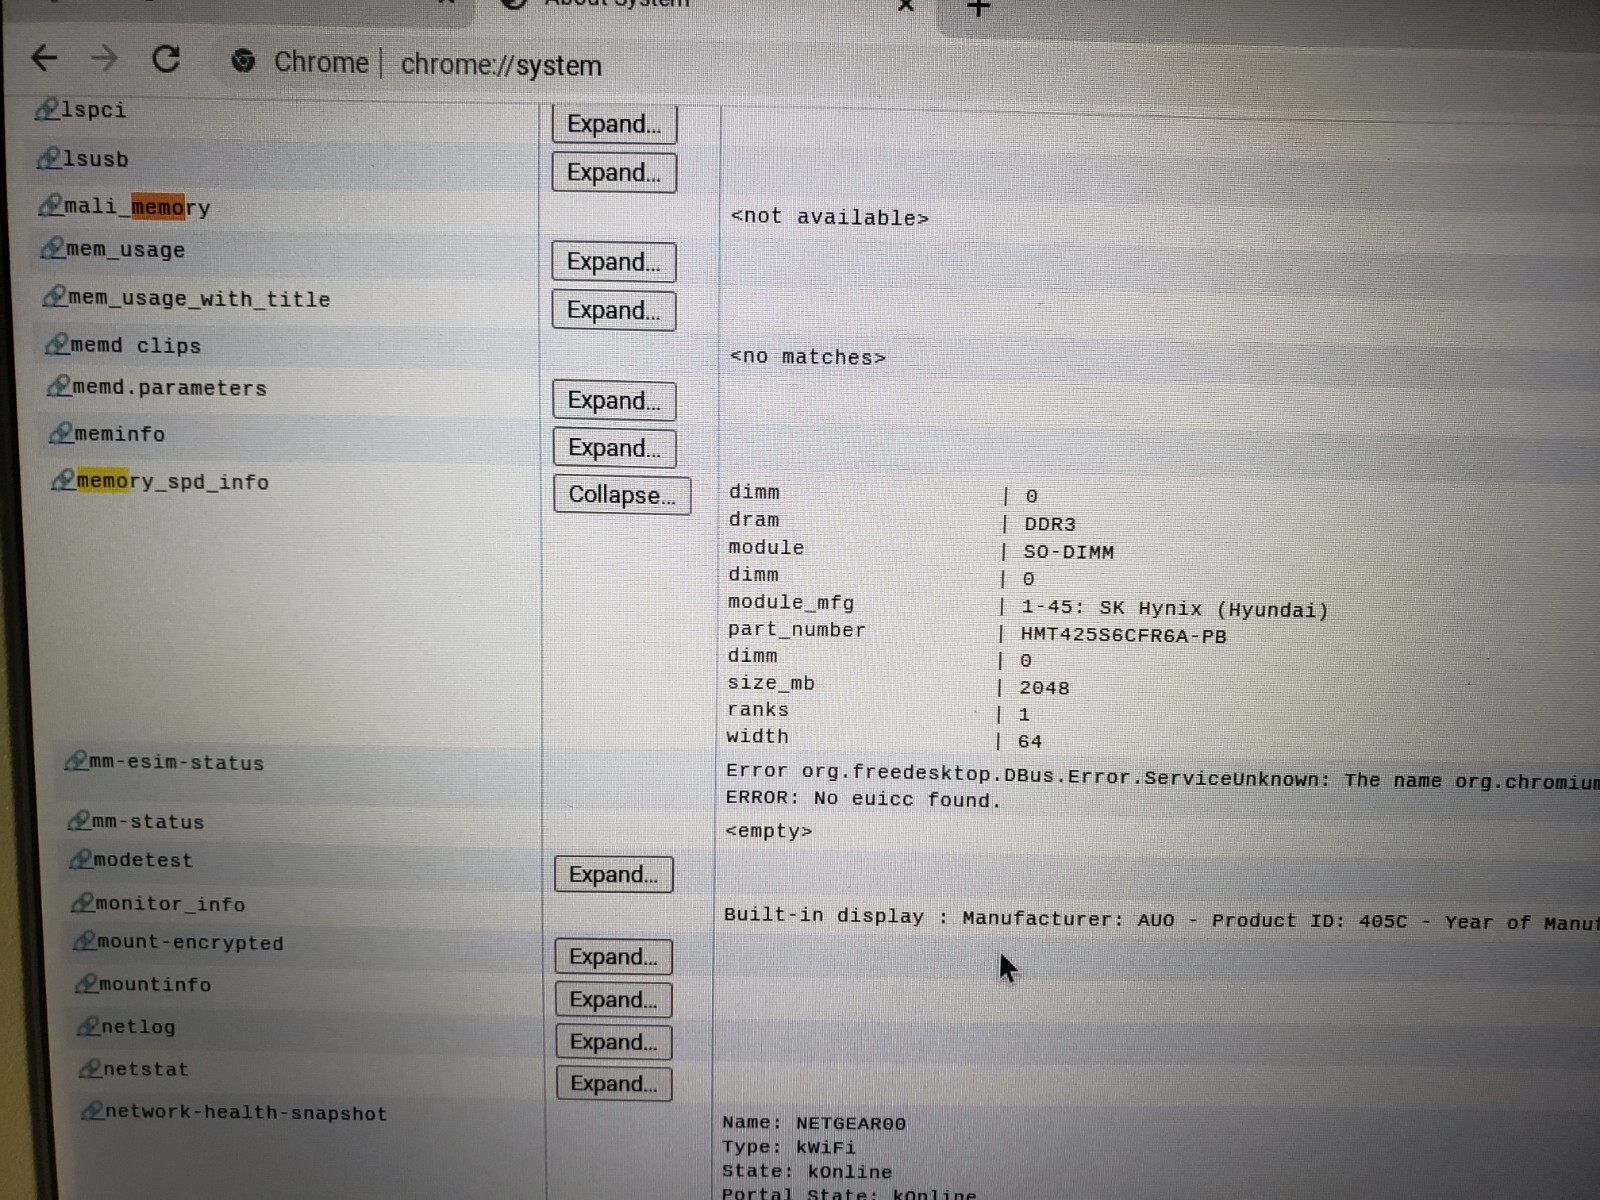Click the link icon beside memory_spd_info
This screenshot has height=1200, width=1600.
(x=64, y=480)
